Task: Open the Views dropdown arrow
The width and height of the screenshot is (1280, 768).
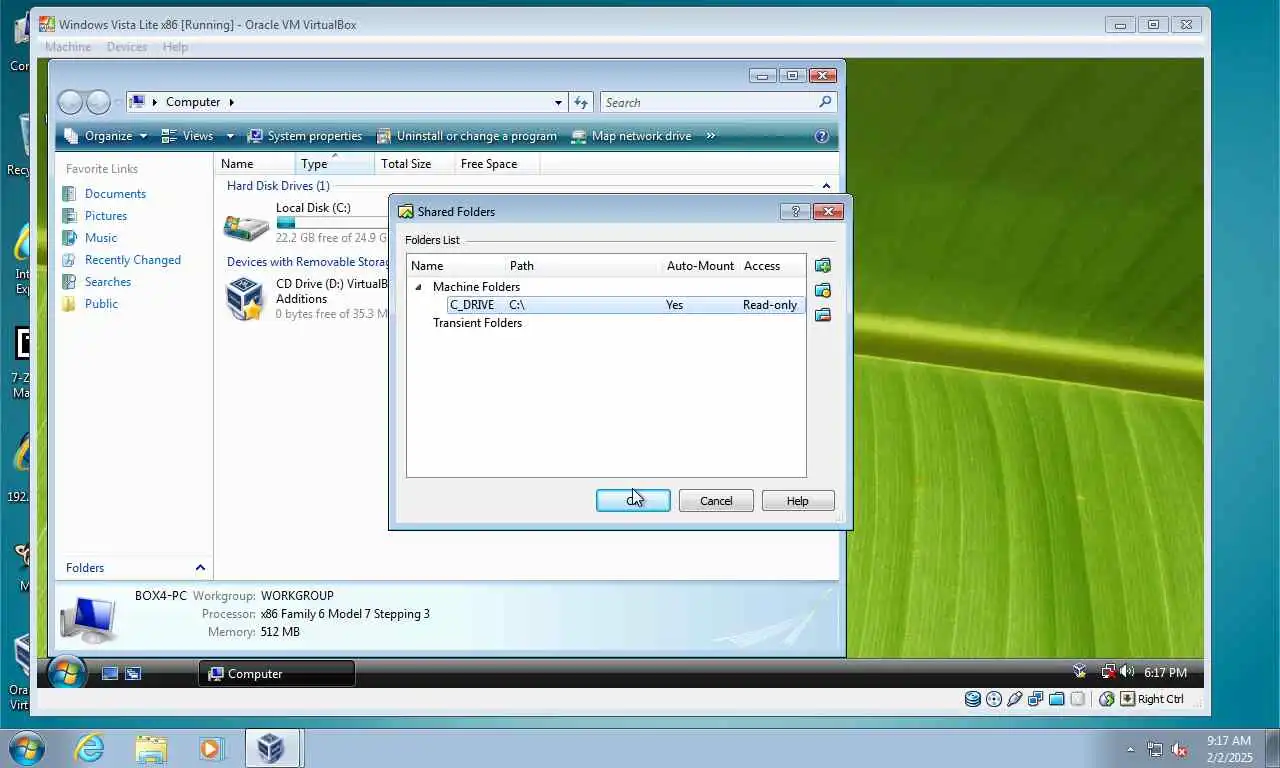Action: pyautogui.click(x=230, y=136)
